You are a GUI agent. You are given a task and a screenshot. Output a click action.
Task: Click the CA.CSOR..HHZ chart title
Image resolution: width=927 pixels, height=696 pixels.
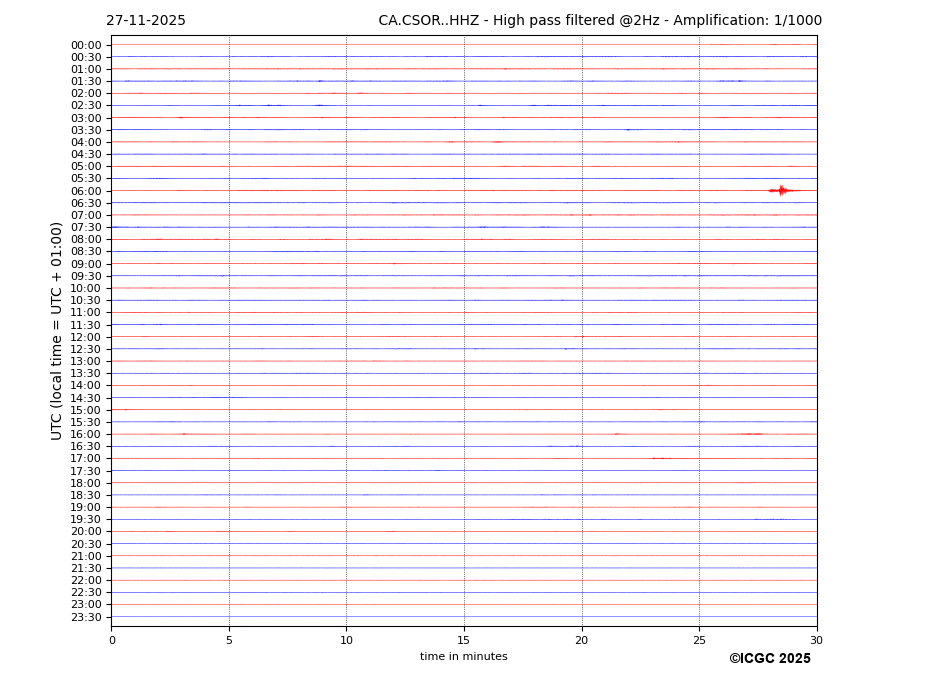[x=599, y=21]
